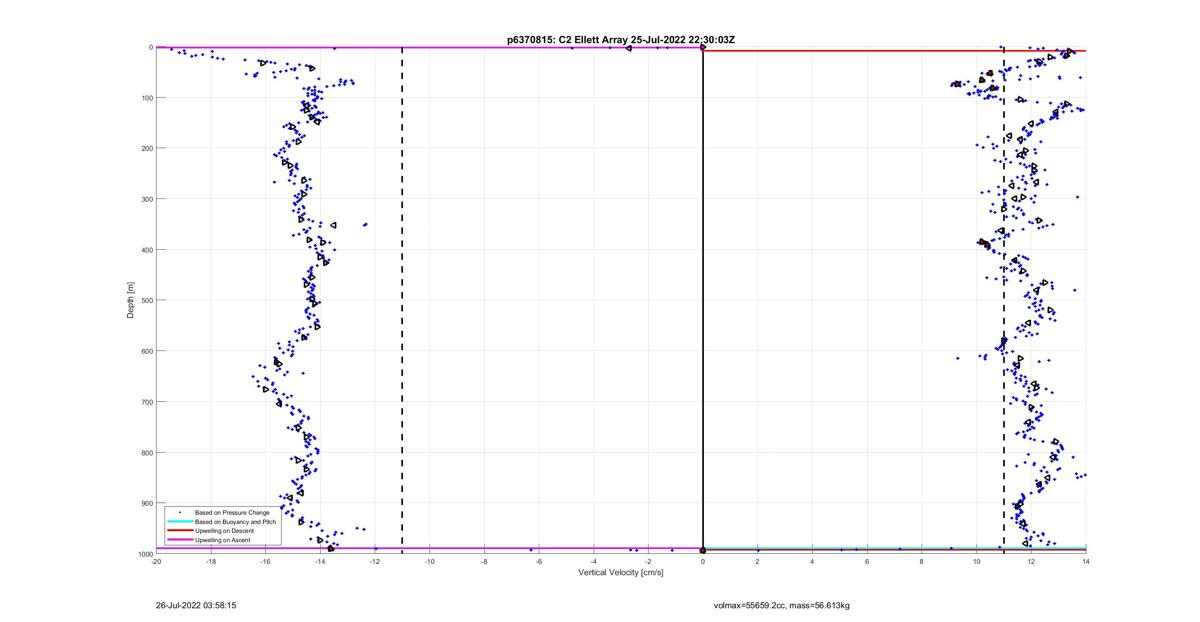This screenshot has width=1200, height=622.
Task: Select the 'Vertical Velocity [cm/s]' x-axis label
Action: (x=621, y=573)
